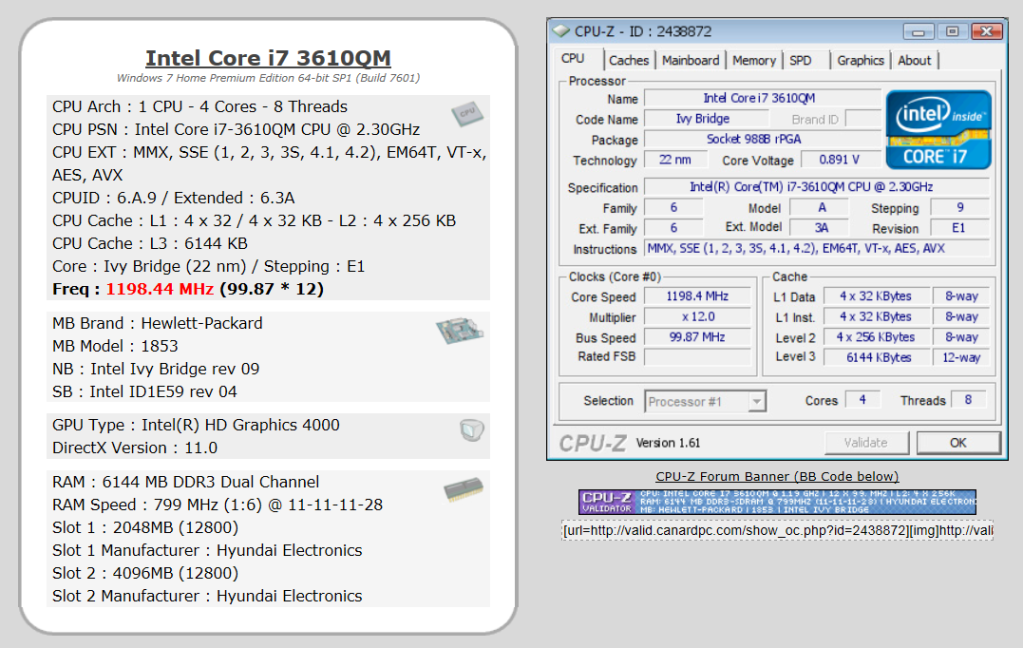Image resolution: width=1023 pixels, height=648 pixels.
Task: Open the Graphics tab
Action: coord(861,60)
